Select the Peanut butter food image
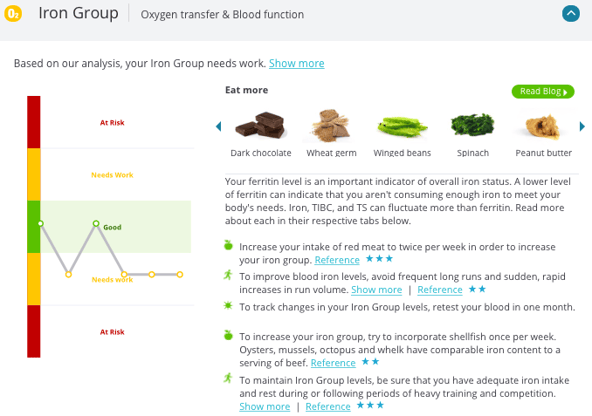 point(543,127)
